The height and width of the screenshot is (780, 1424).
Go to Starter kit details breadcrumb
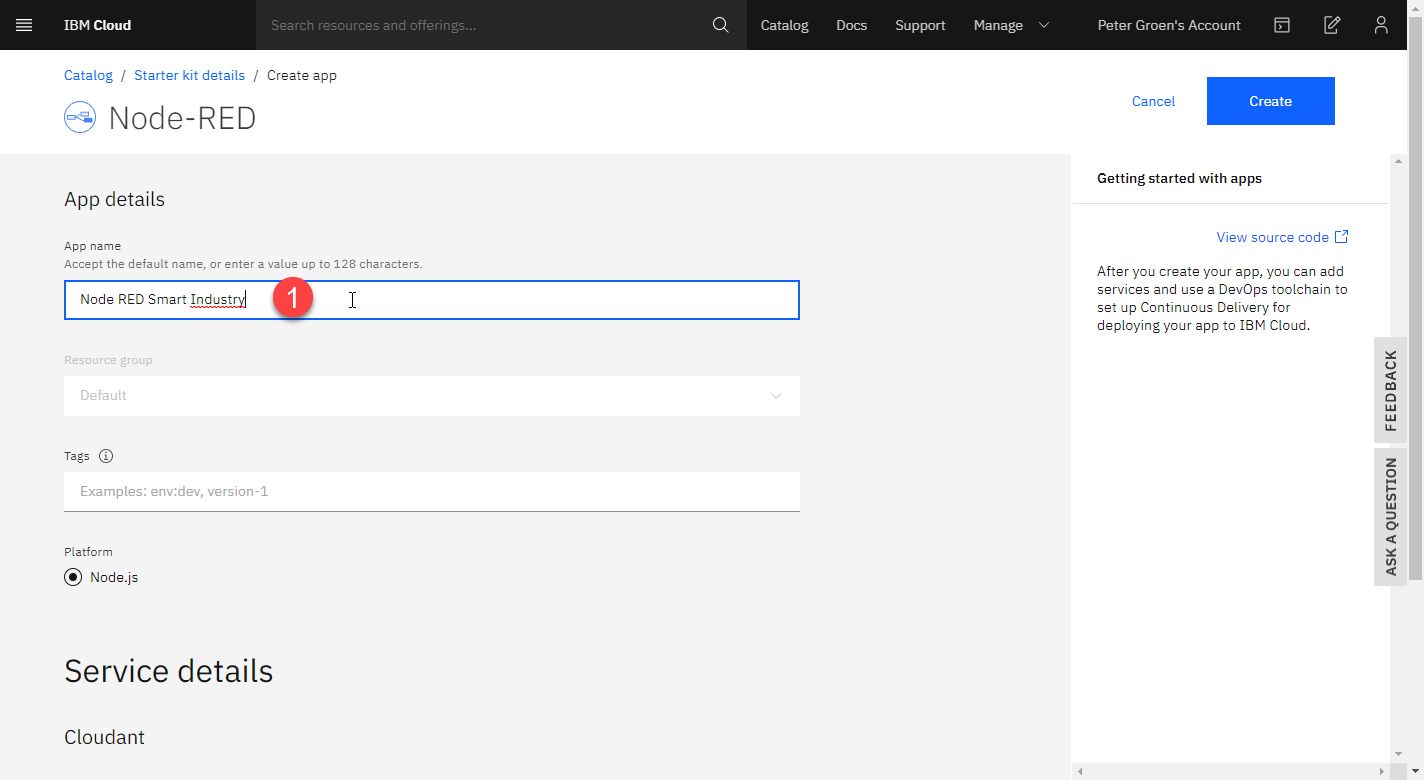189,75
